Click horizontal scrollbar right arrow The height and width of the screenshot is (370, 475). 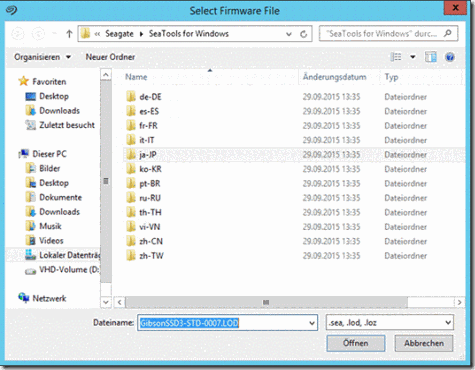pos(460,302)
